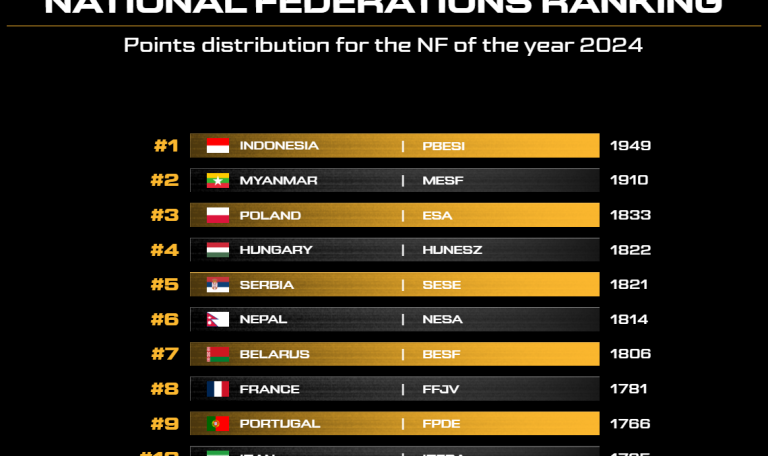Click Portugal's 1766 points value
This screenshot has width=768, height=456.
pyautogui.click(x=630, y=424)
